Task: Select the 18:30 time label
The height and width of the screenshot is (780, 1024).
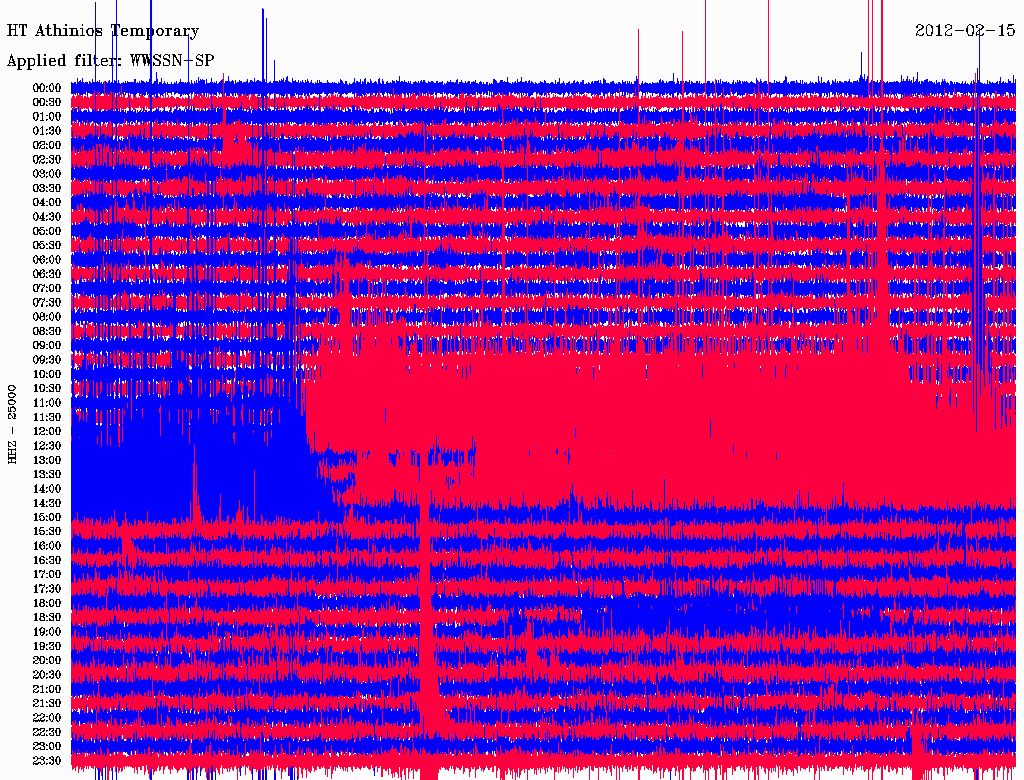Action: pos(47,617)
